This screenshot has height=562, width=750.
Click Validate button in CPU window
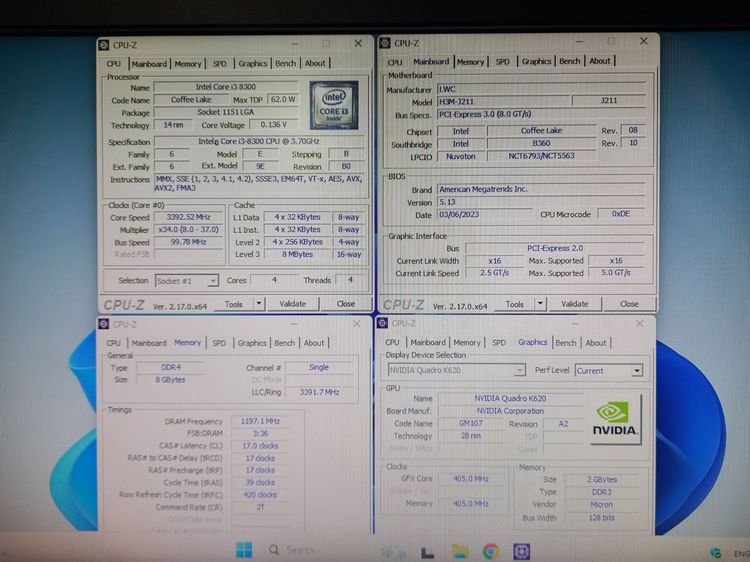tap(293, 304)
